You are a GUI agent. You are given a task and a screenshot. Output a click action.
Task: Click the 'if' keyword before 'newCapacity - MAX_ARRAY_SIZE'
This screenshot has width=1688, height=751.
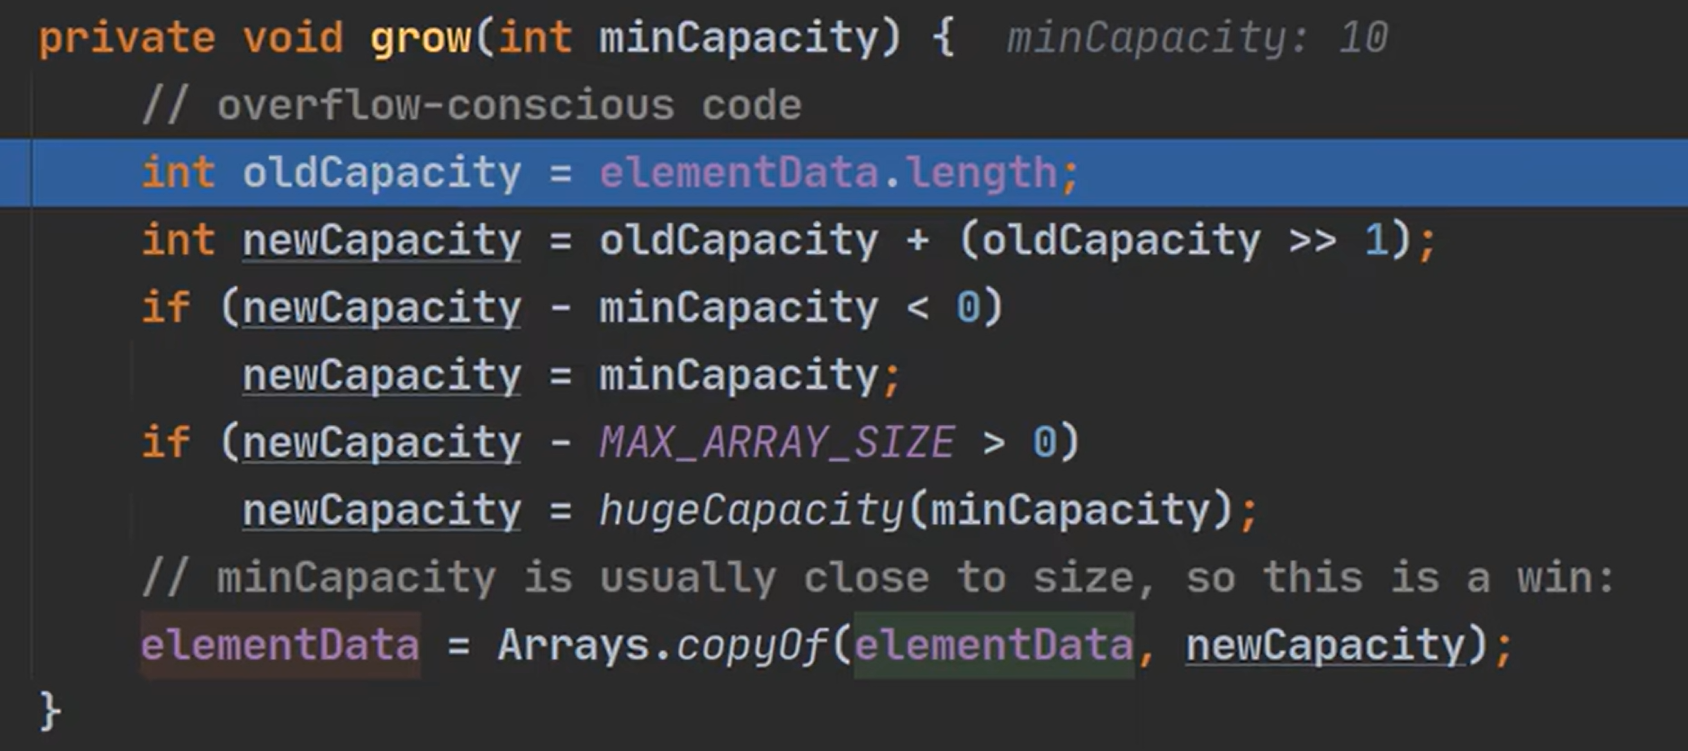[x=166, y=443]
